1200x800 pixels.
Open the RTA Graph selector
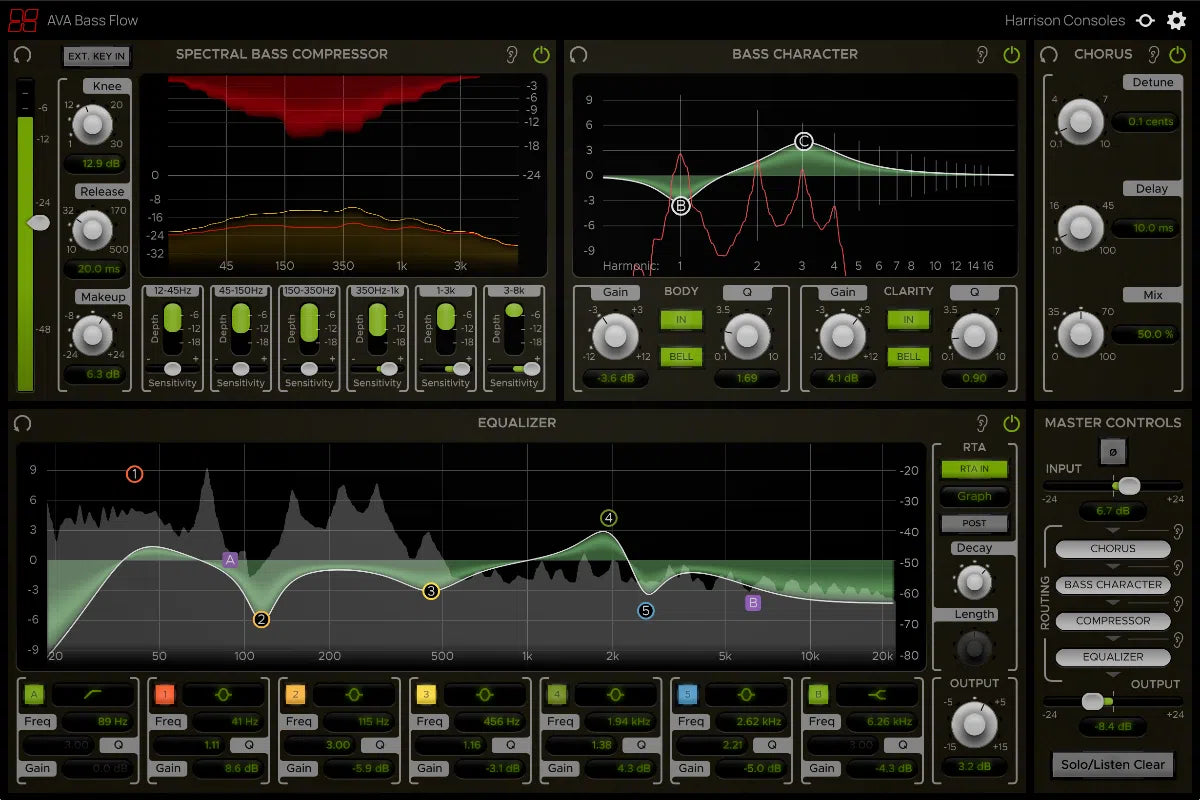coord(974,496)
